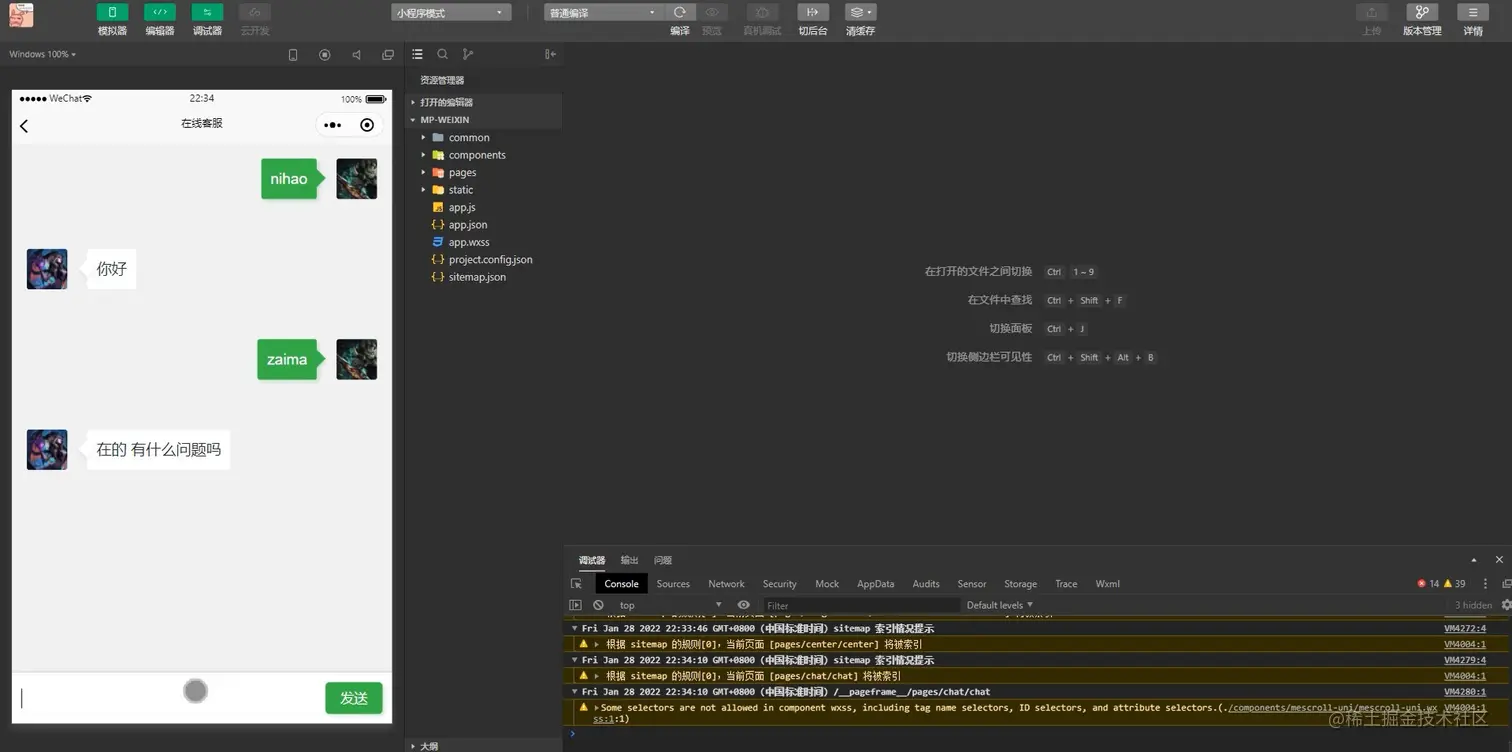This screenshot has height=752, width=1512.
Task: Open the source control branch icon
Action: [x=467, y=55]
